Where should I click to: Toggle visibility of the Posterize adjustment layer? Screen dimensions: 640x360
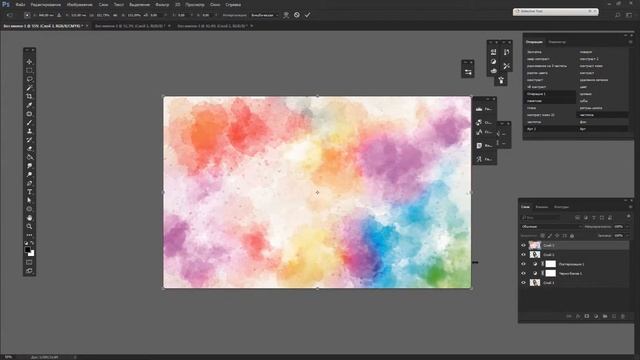point(523,264)
